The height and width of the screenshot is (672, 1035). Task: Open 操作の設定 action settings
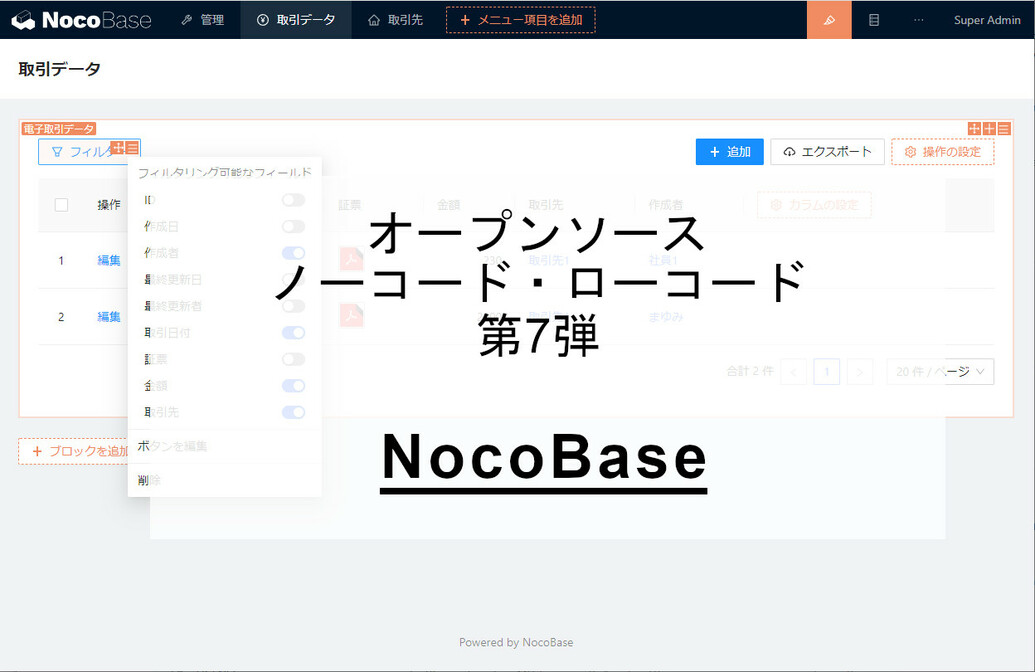(x=943, y=152)
